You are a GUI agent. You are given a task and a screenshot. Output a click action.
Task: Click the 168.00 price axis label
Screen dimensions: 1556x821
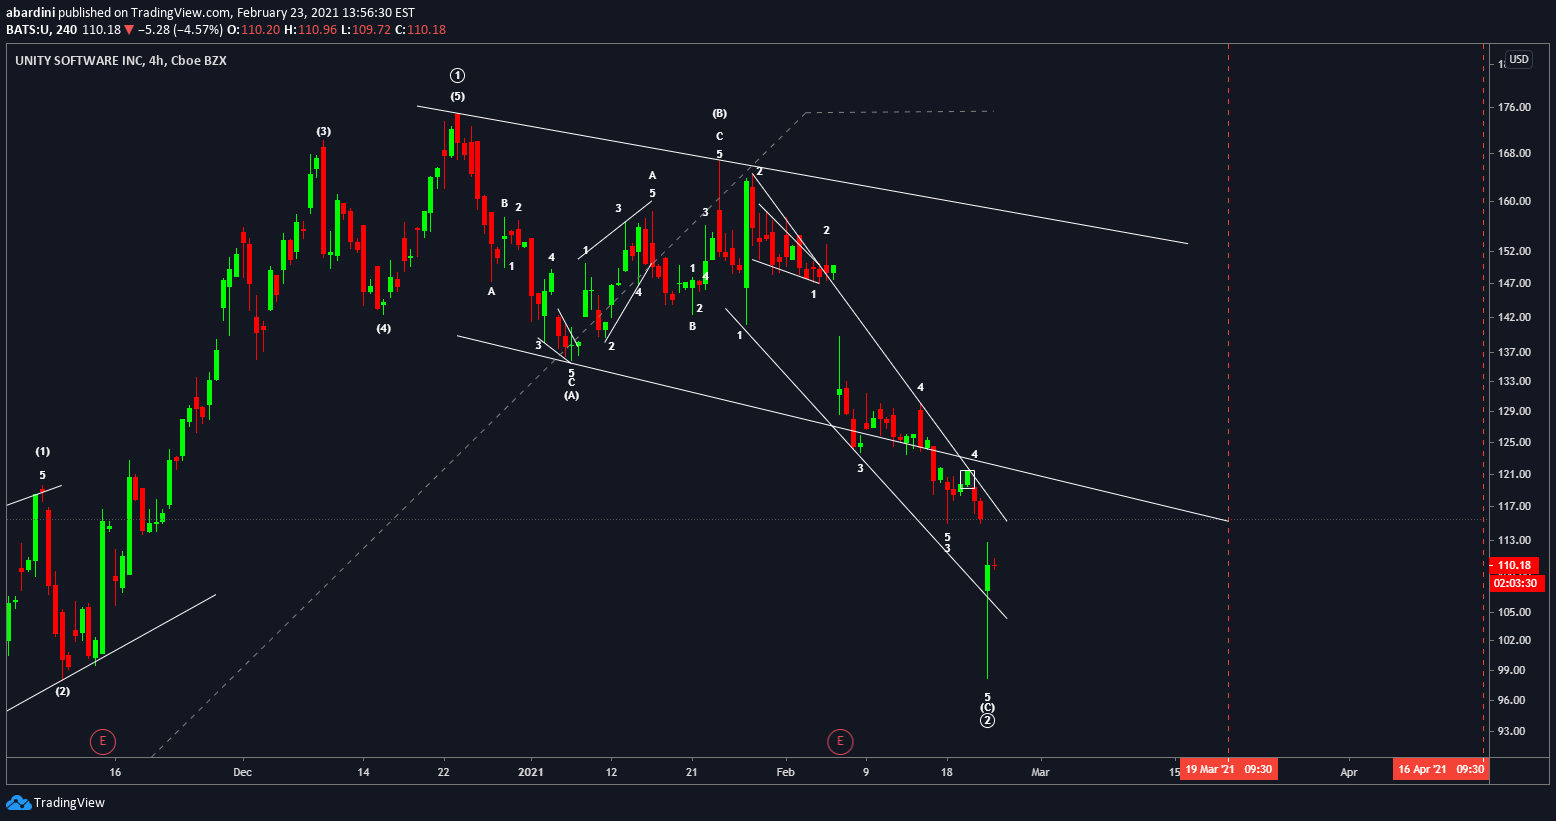click(1514, 153)
